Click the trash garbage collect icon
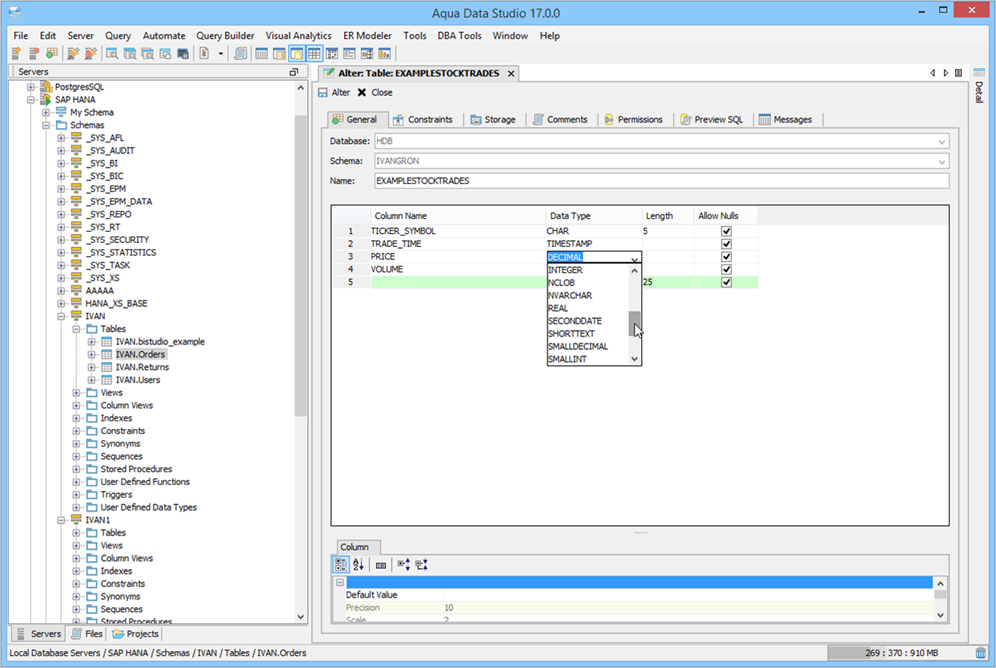This screenshot has width=996, height=668. click(x=981, y=653)
